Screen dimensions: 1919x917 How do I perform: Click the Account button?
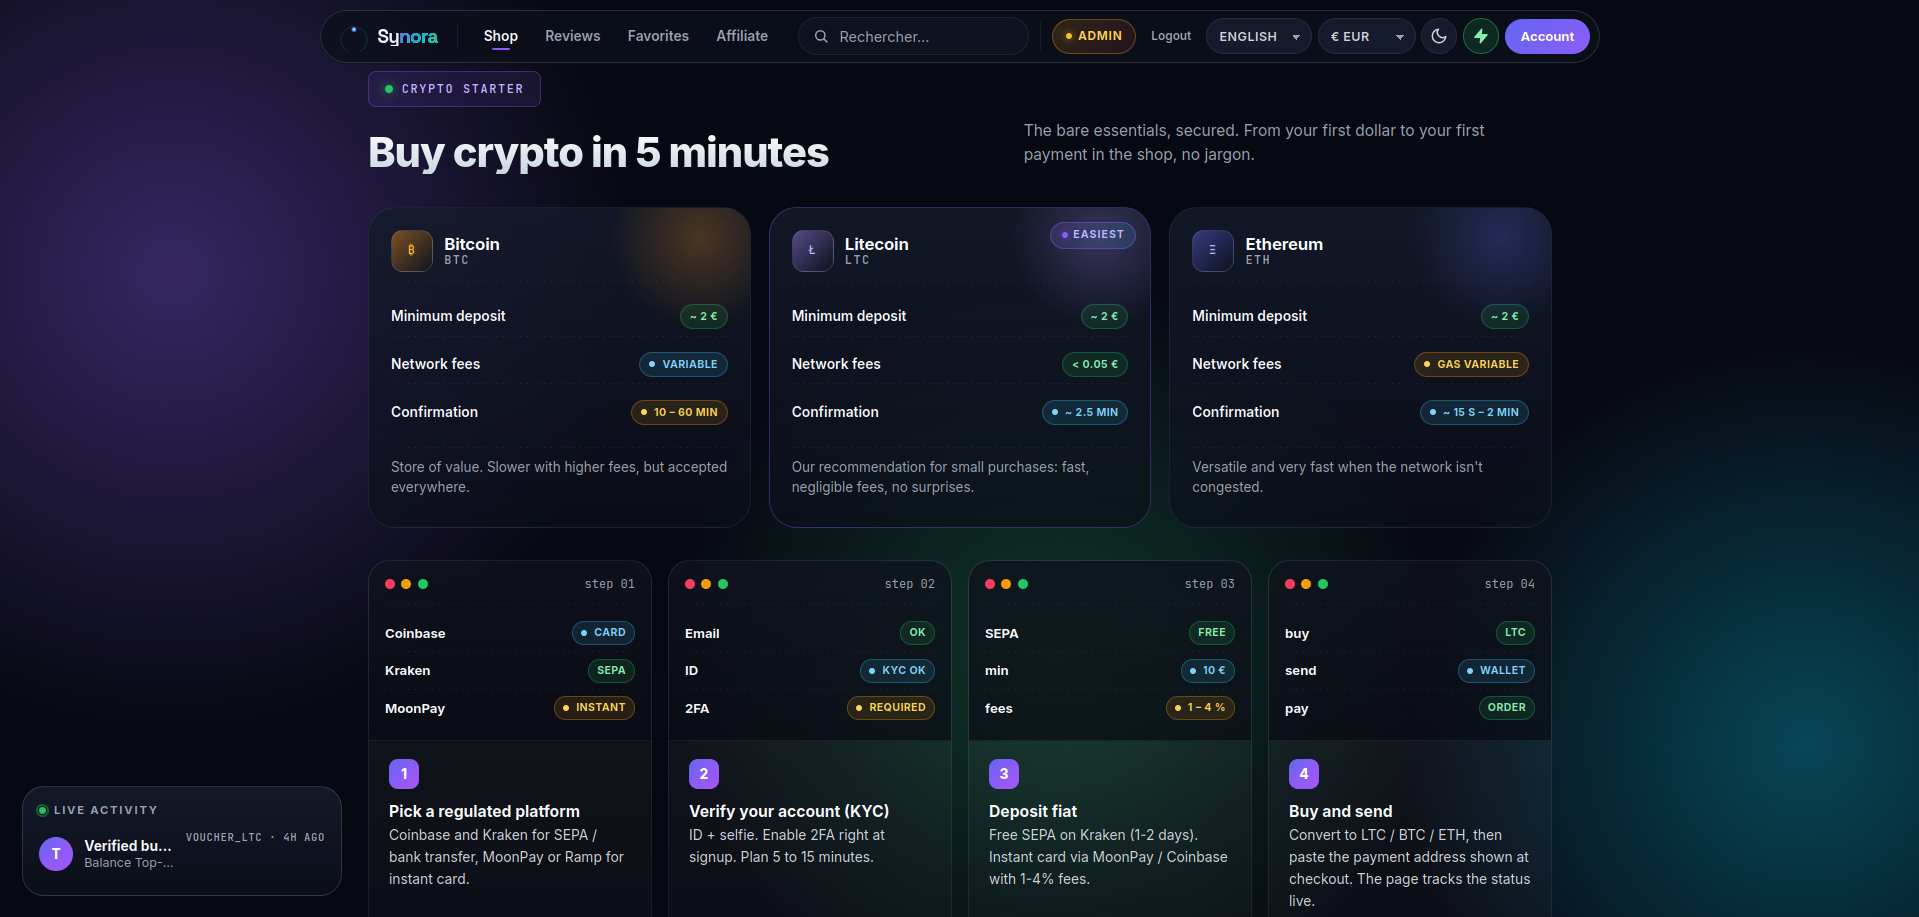[x=1547, y=36]
